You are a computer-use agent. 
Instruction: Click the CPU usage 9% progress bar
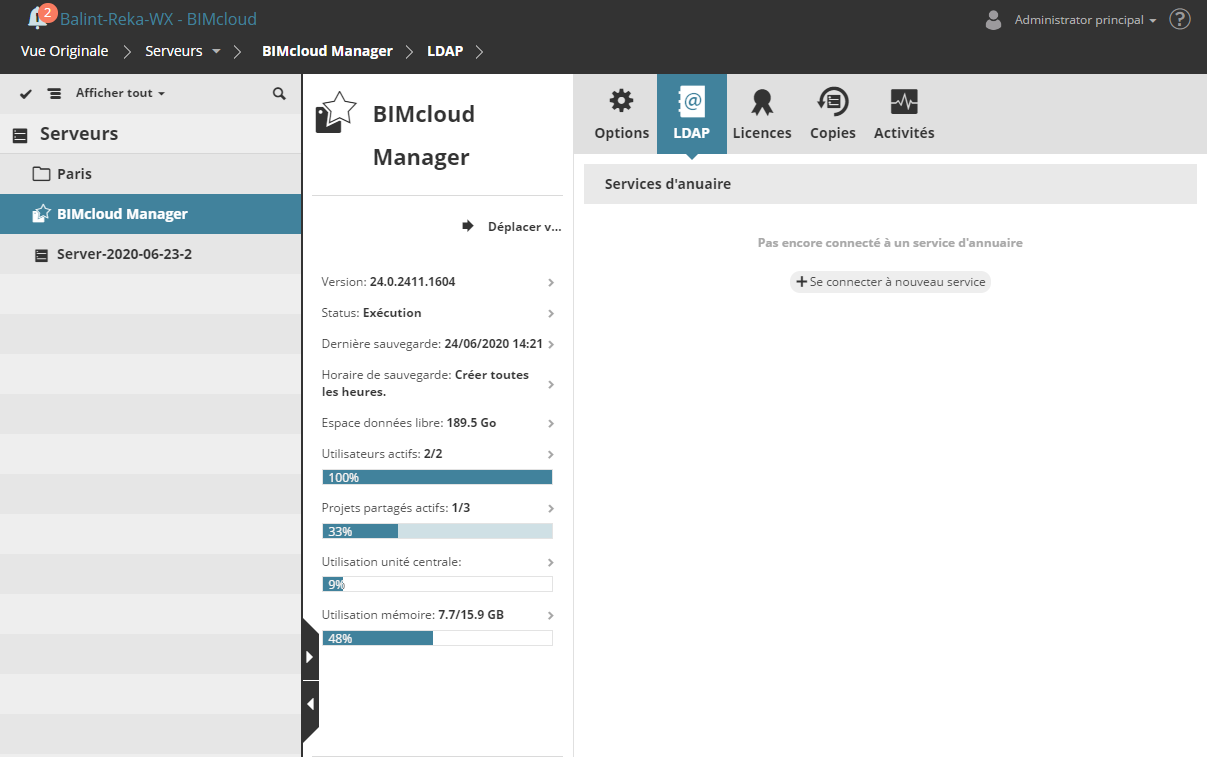click(x=437, y=584)
